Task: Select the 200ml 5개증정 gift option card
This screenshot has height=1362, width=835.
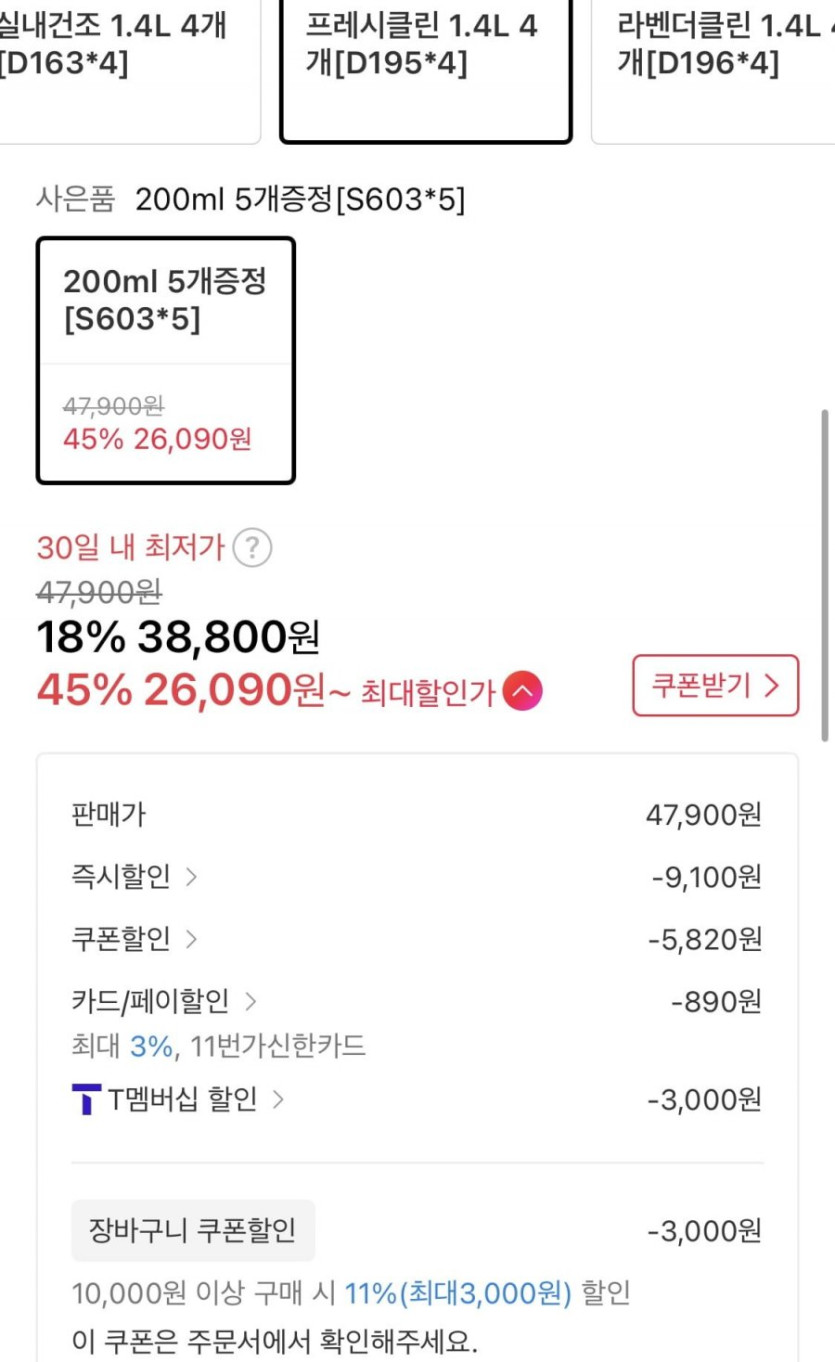Action: [165, 360]
